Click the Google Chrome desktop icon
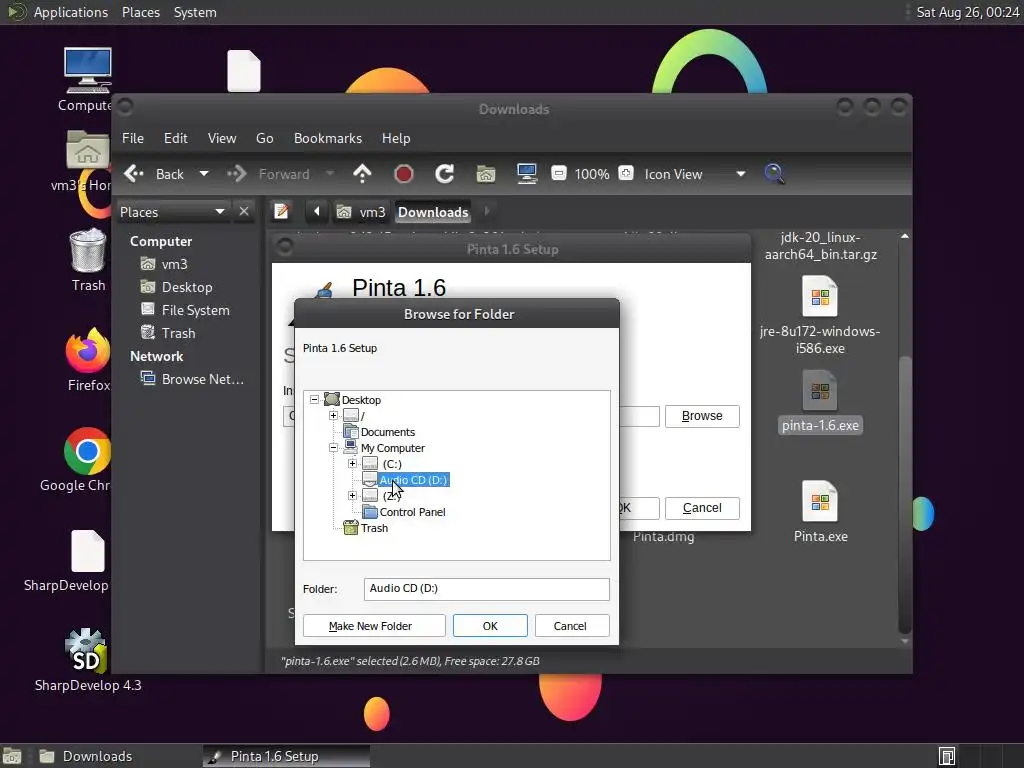1024x768 pixels. point(88,451)
